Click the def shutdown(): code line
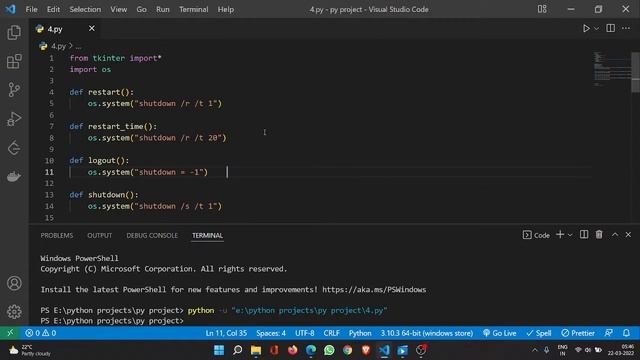 [x=104, y=195]
